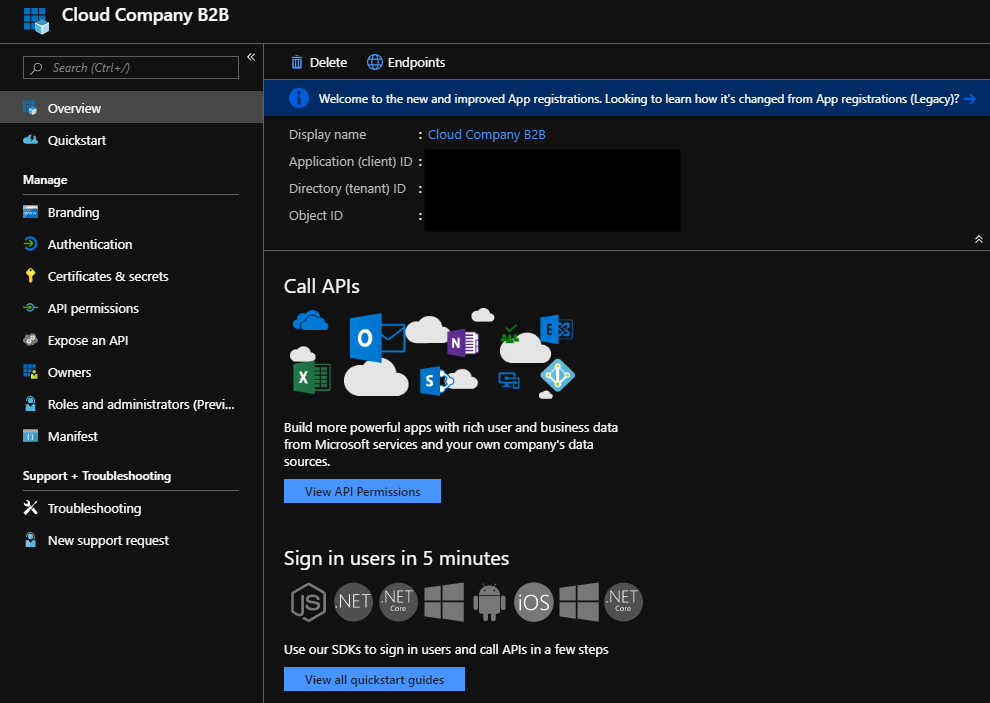Click the Android quickstart icon
The height and width of the screenshot is (703, 990).
[x=488, y=602]
